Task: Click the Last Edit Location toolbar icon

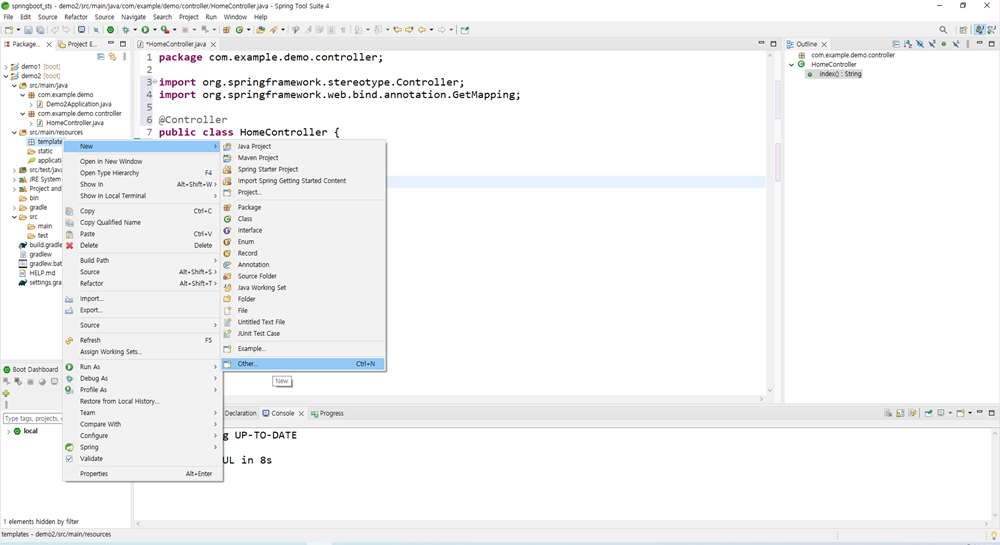Action: [397, 30]
